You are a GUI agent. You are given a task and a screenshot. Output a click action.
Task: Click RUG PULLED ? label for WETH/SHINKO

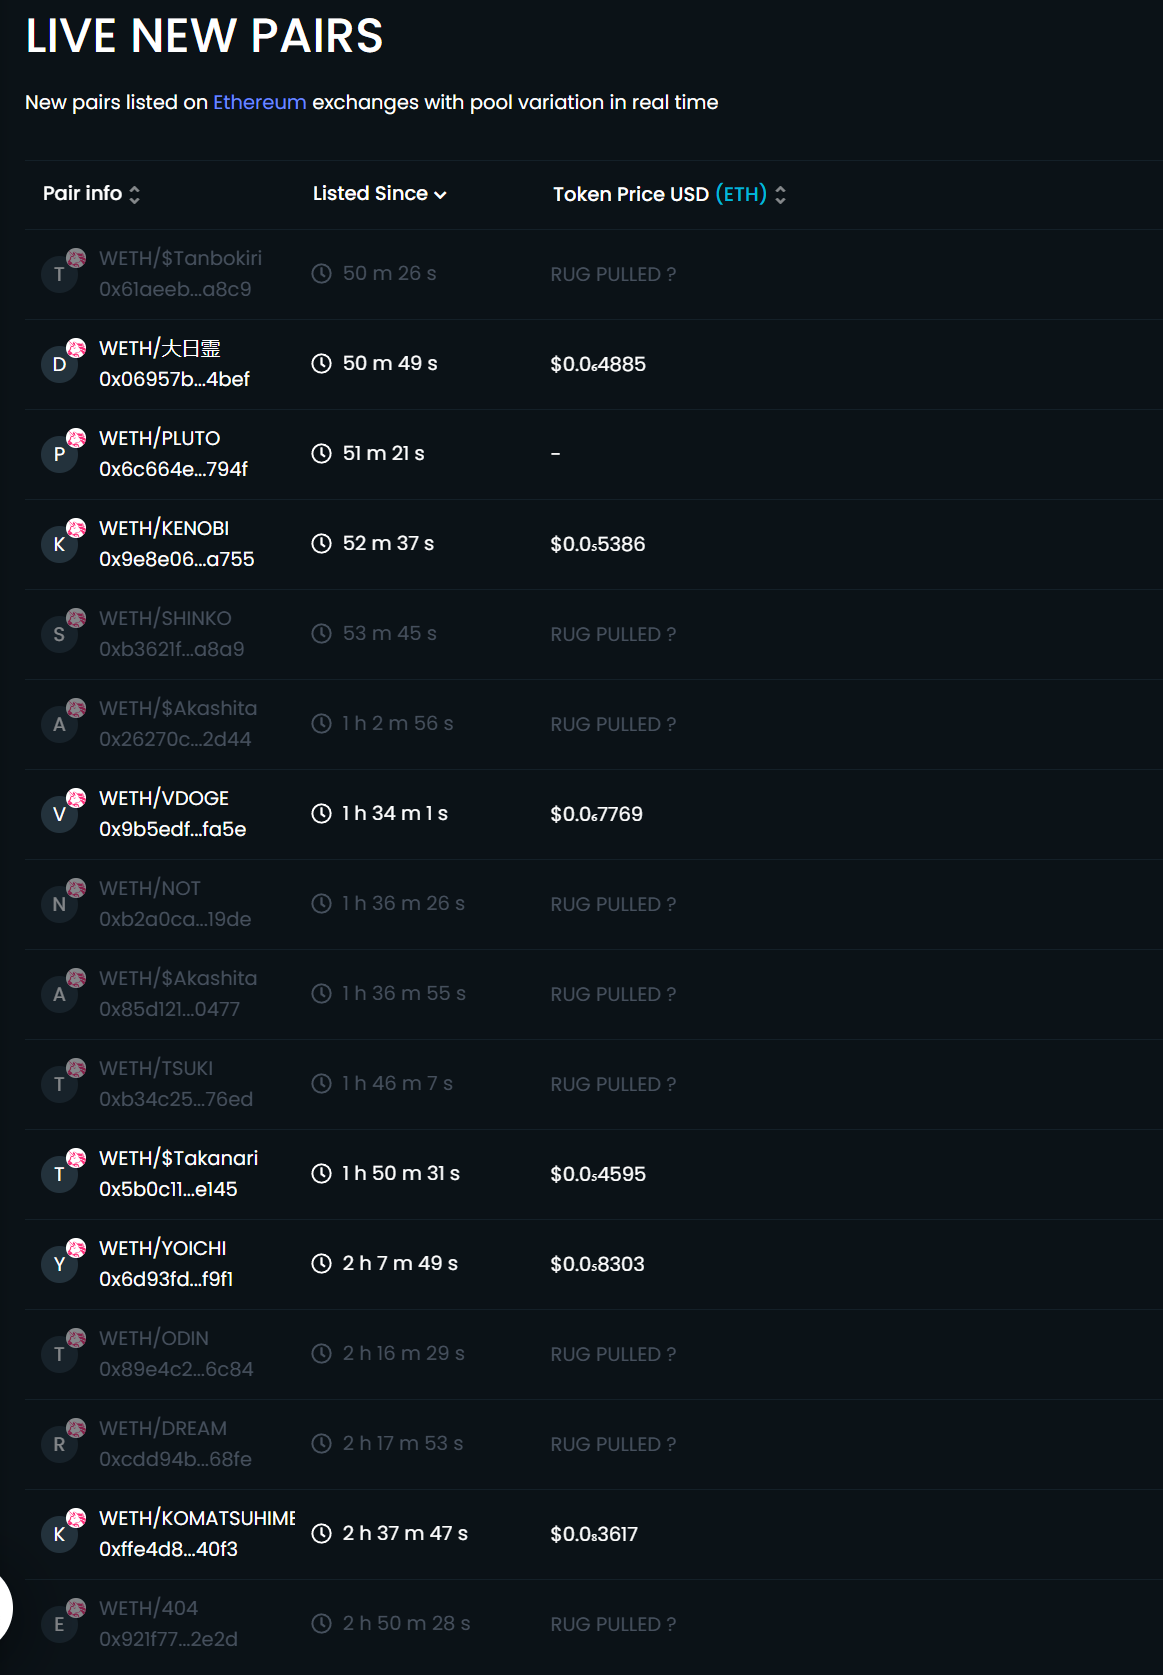click(613, 634)
